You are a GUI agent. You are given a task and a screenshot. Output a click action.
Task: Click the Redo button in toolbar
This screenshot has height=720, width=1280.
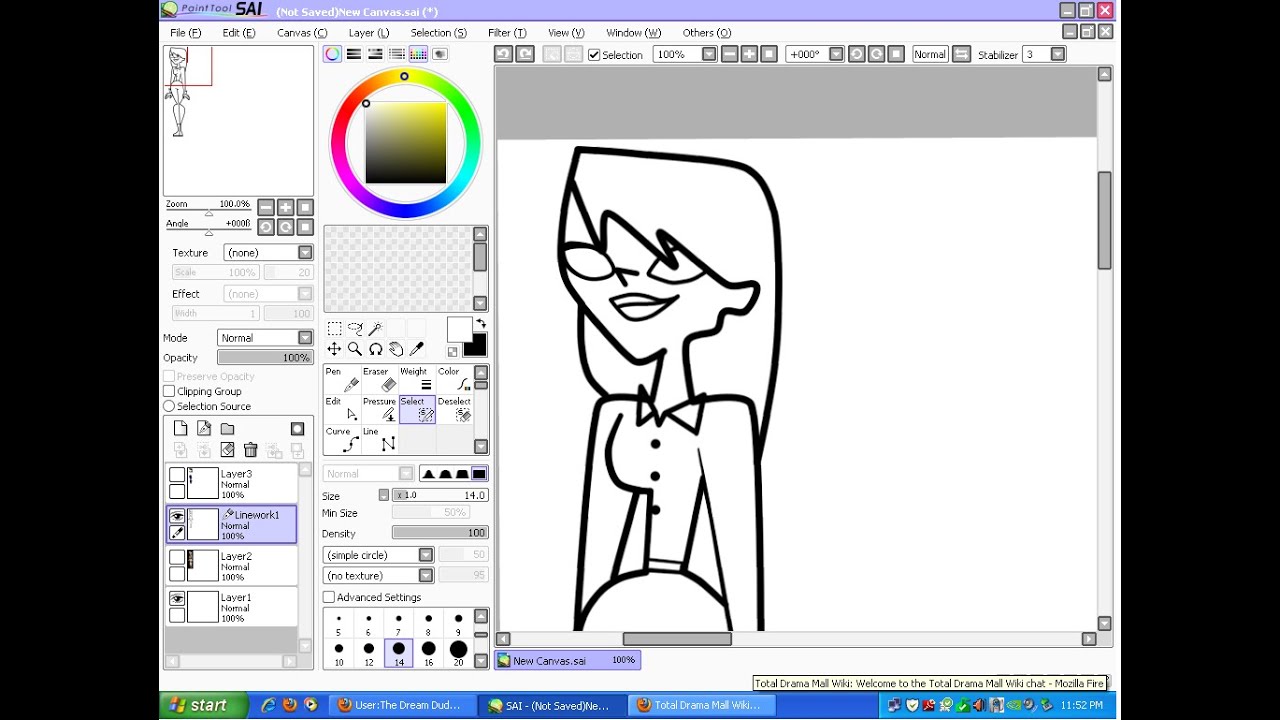tap(525, 54)
